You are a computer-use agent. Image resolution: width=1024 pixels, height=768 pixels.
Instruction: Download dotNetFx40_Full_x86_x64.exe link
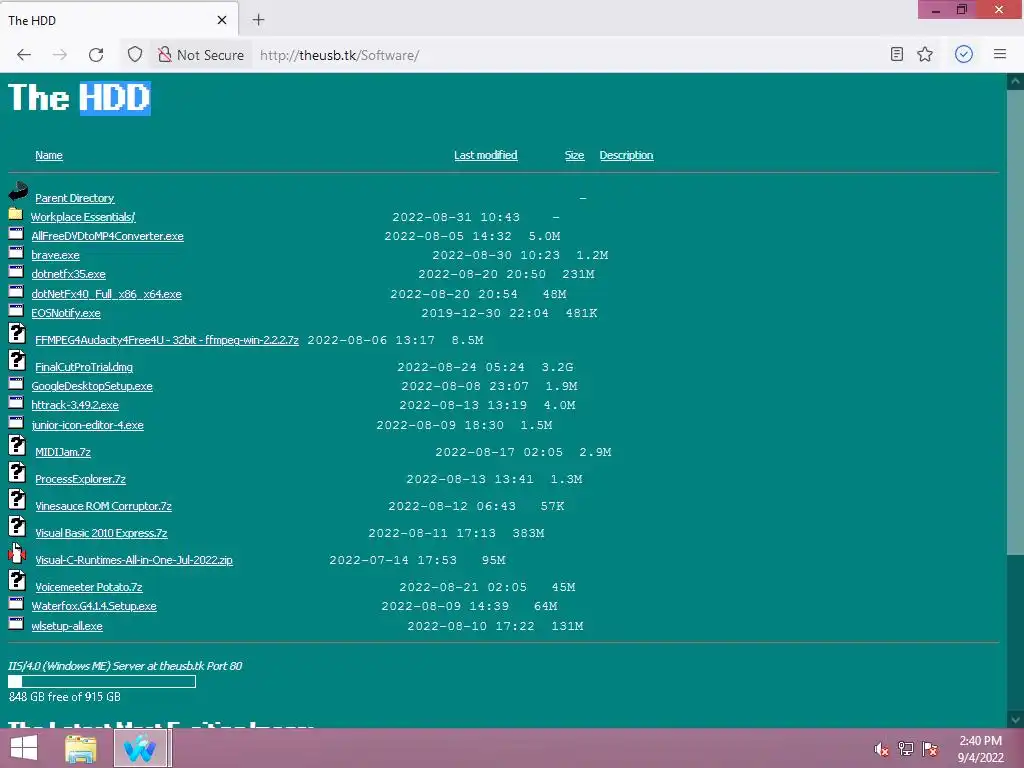106,294
